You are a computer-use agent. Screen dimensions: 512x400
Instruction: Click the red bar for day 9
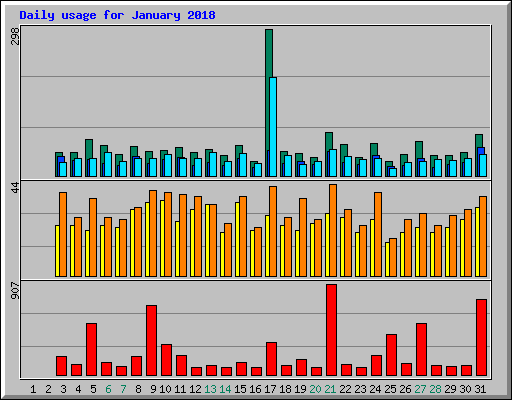(x=152, y=341)
